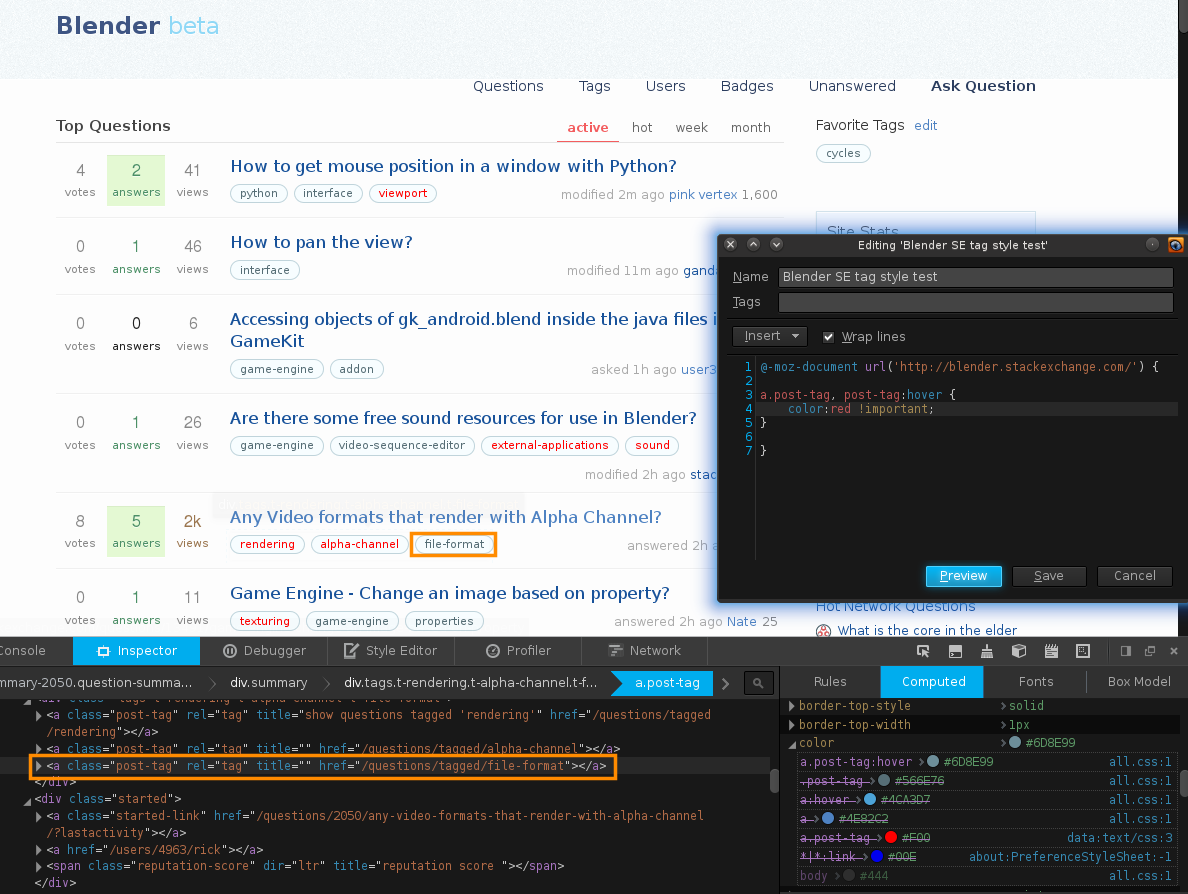1188x894 pixels.
Task: Open the Scratchpad notepad icon
Action: tap(1051, 651)
